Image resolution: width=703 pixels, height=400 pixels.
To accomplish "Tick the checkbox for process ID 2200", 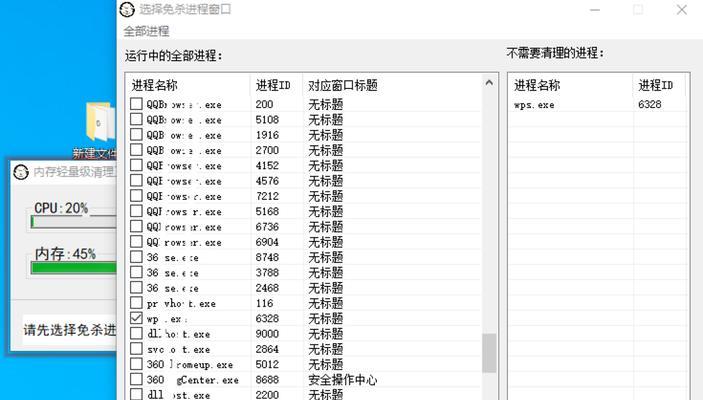I will point(136,394).
